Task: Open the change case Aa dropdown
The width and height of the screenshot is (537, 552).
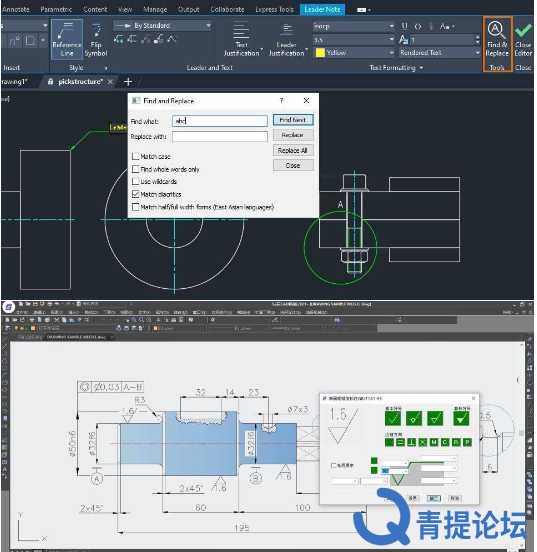Action: [x=447, y=26]
